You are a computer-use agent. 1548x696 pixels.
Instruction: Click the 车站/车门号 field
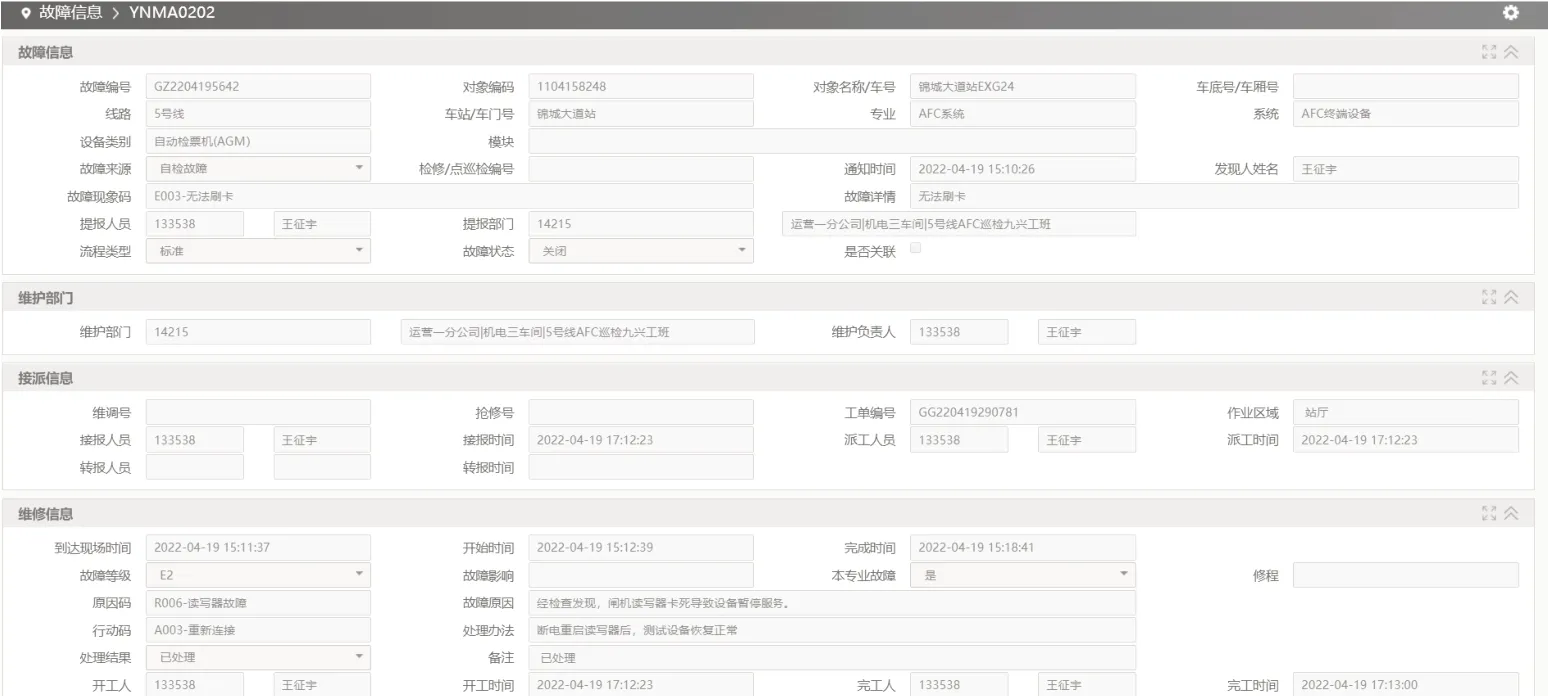point(641,114)
